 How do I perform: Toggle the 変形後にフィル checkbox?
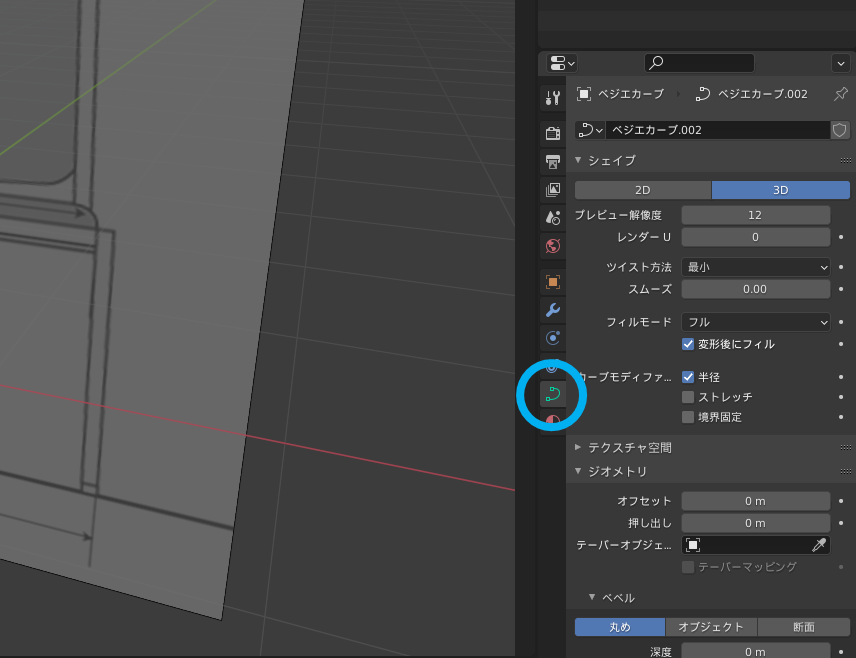click(x=688, y=344)
